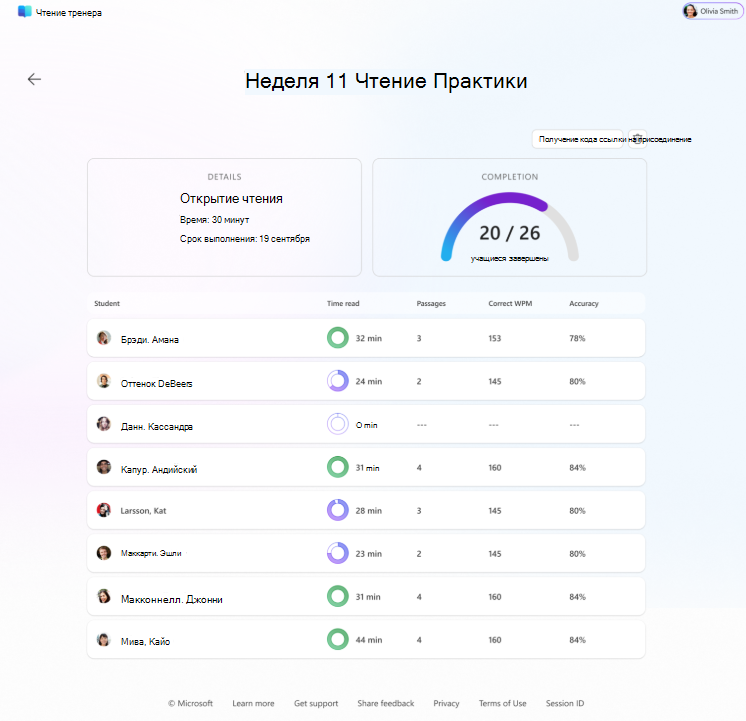Click the 28 min purple progress ring

coord(338,510)
